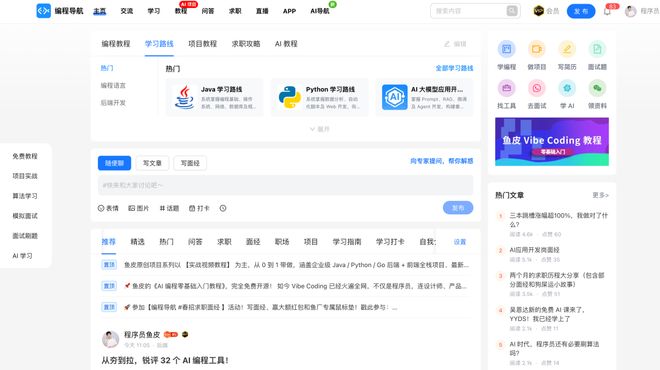The width and height of the screenshot is (660, 370).
Task: Expand the 展开 chevron under learning routes
Action: (x=313, y=129)
